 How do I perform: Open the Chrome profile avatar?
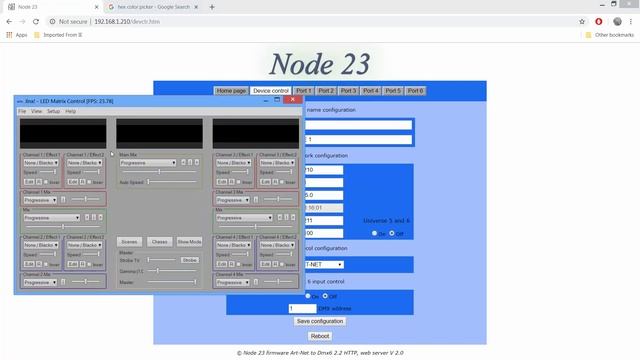[618, 22]
